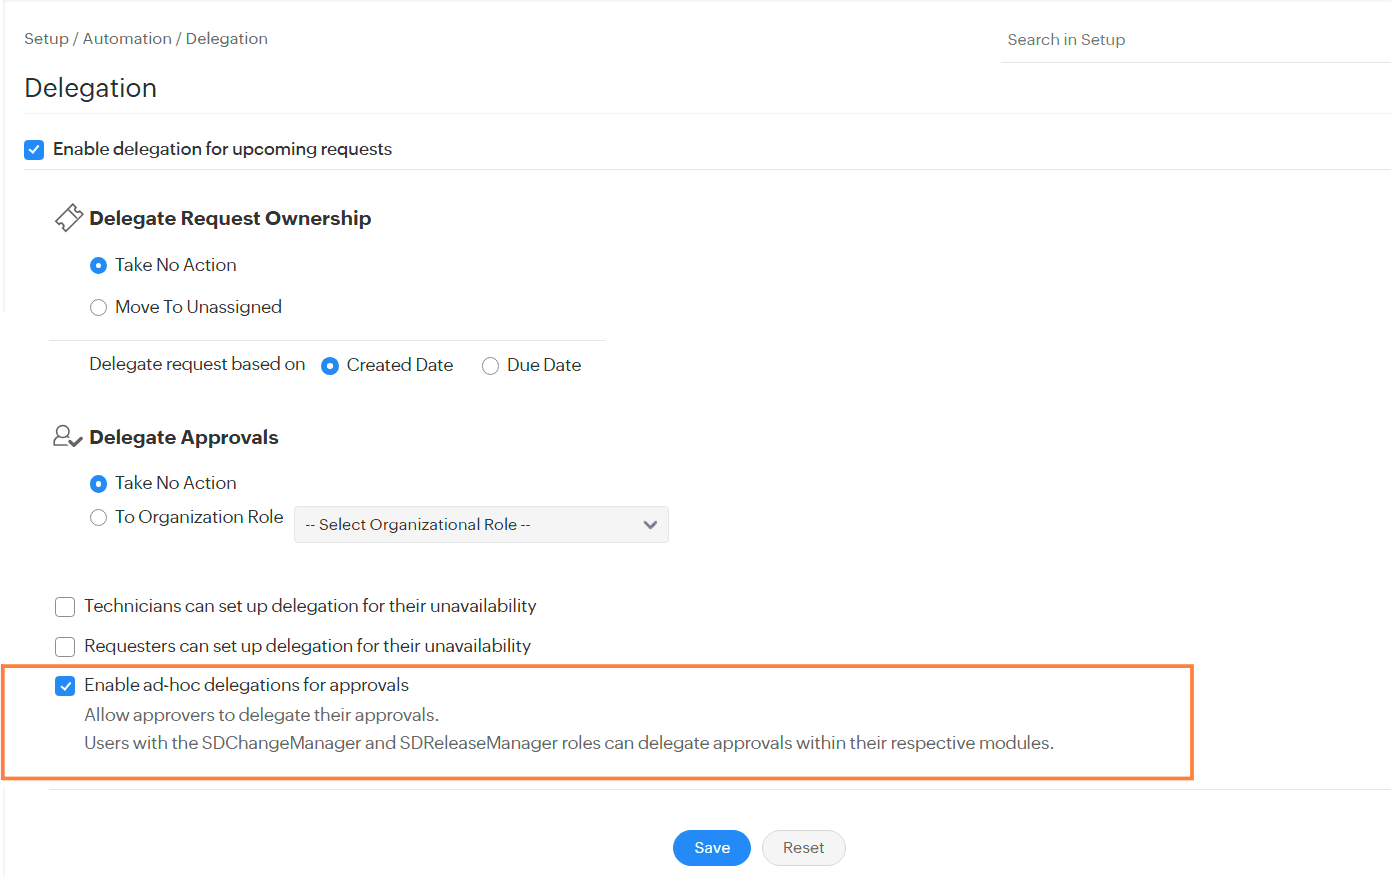The height and width of the screenshot is (877, 1391).
Task: Click the Search in Setup field
Action: [1190, 40]
